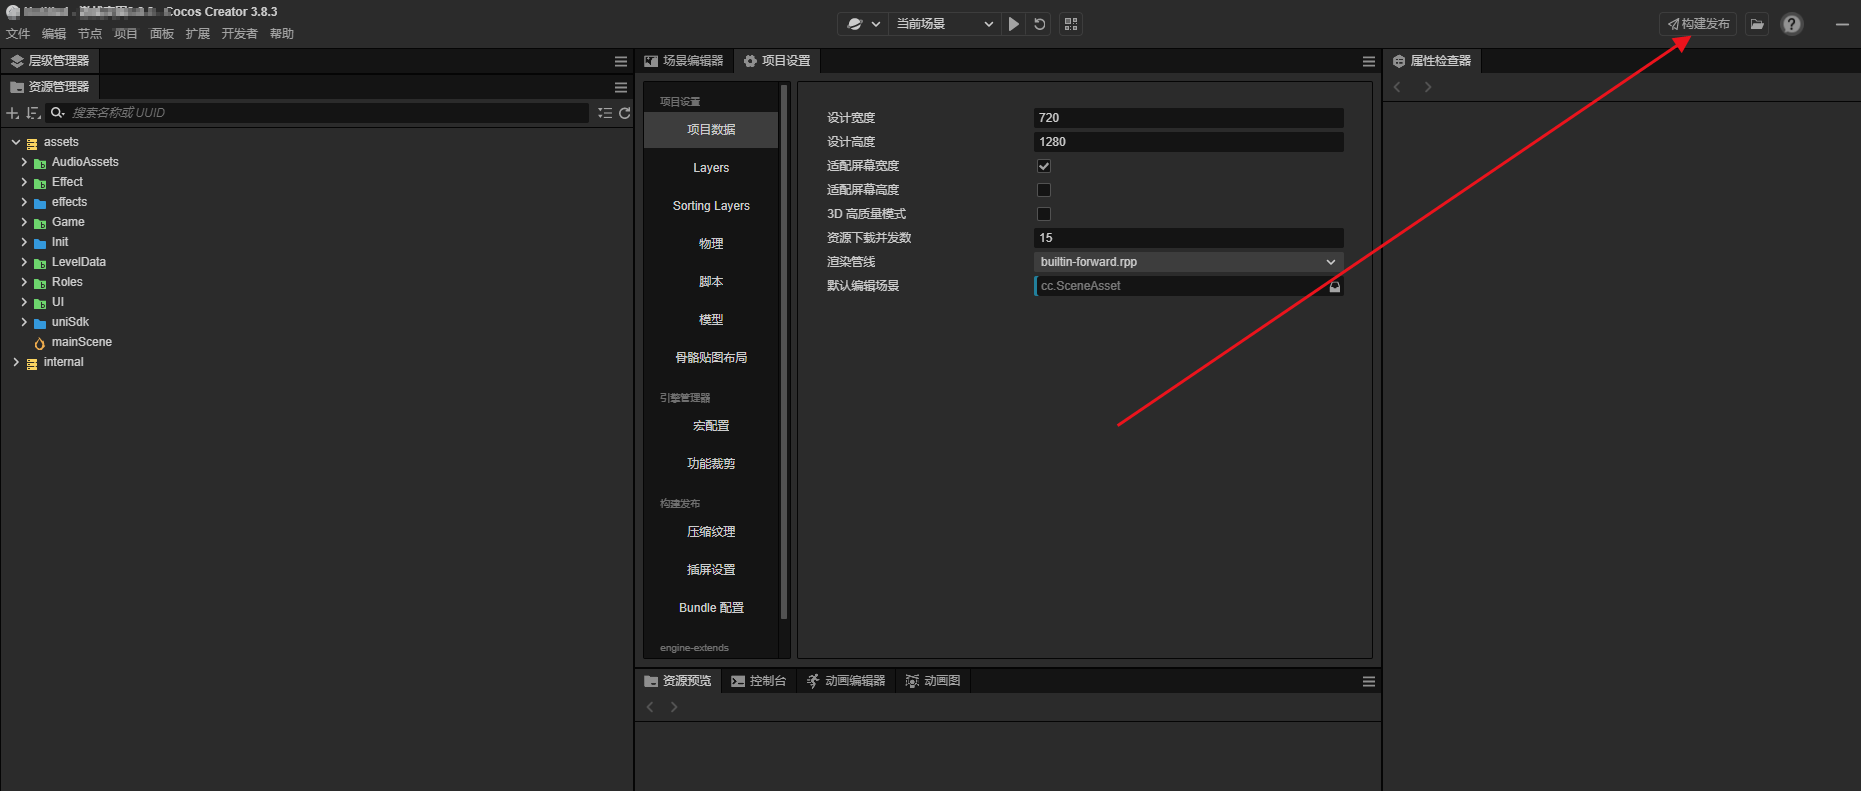Click the plus icon to create new asset

(x=13, y=113)
